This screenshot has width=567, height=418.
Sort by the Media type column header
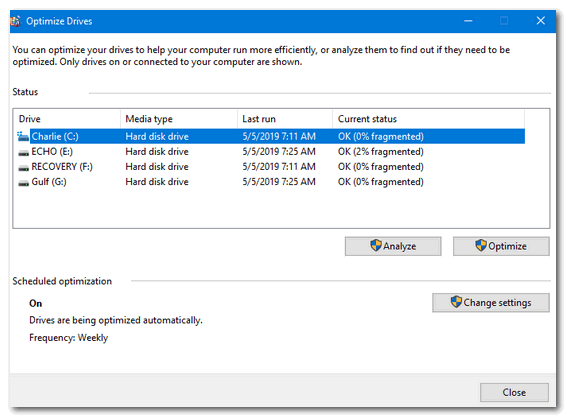[179, 119]
